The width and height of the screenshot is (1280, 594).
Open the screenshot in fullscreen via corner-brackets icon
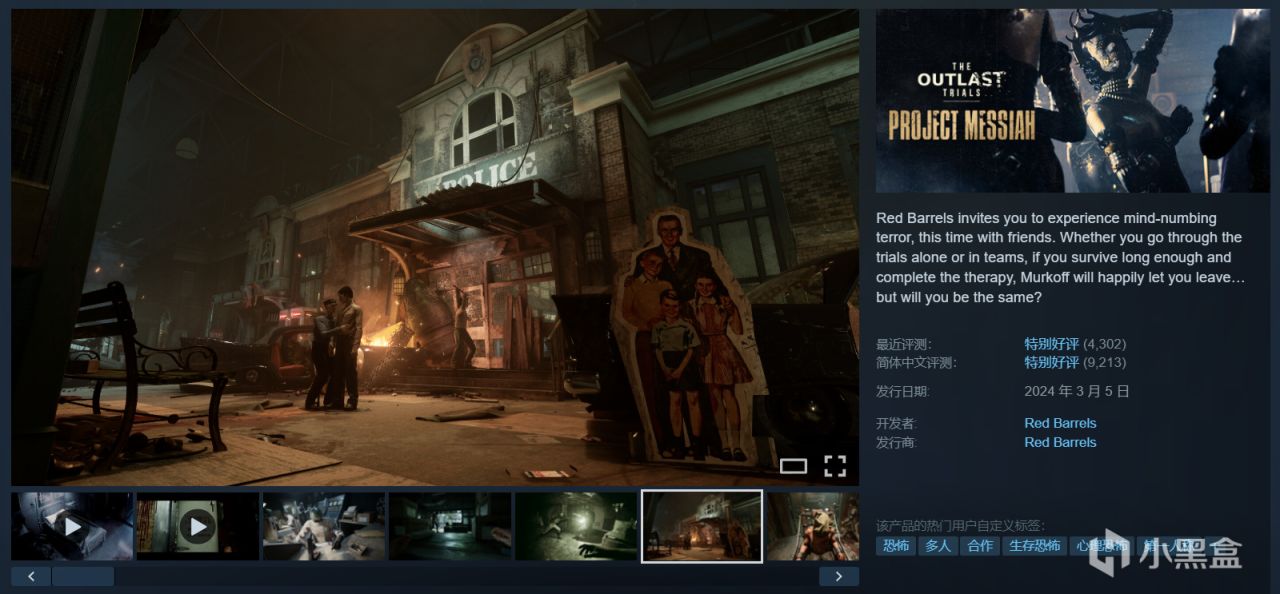[835, 465]
